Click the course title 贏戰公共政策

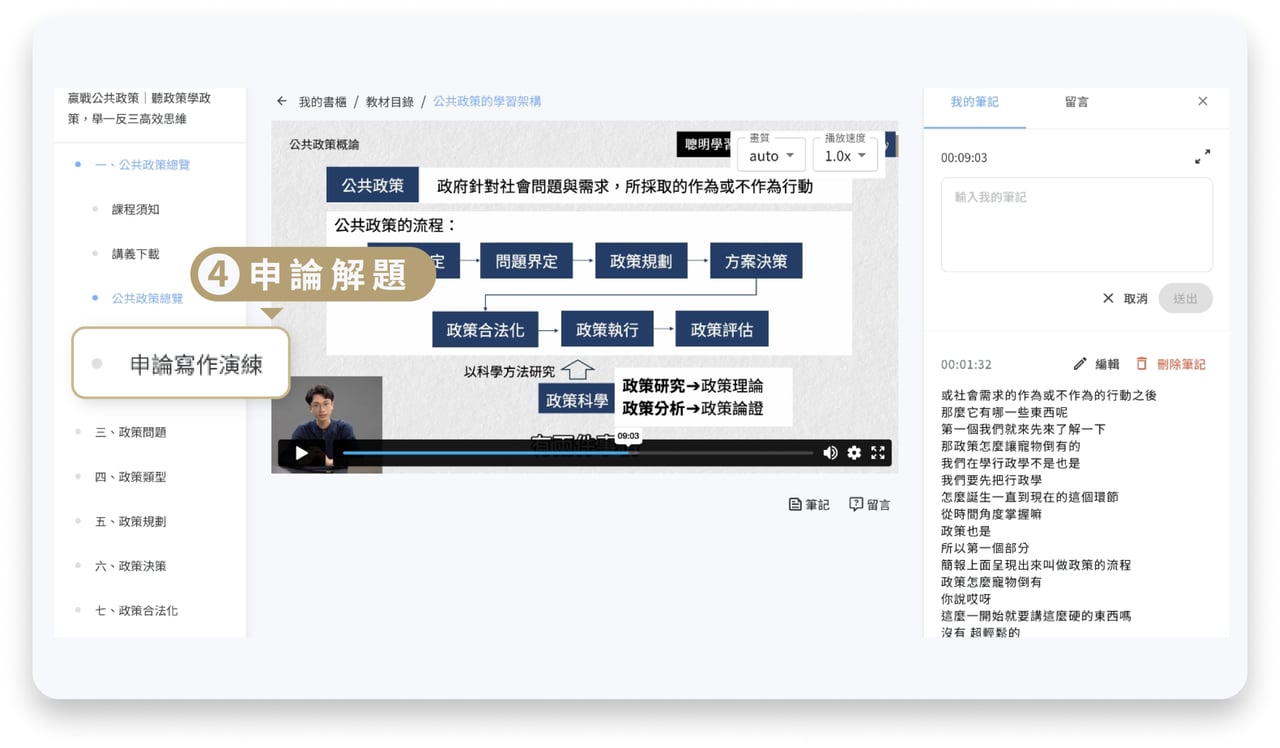click(x=139, y=108)
